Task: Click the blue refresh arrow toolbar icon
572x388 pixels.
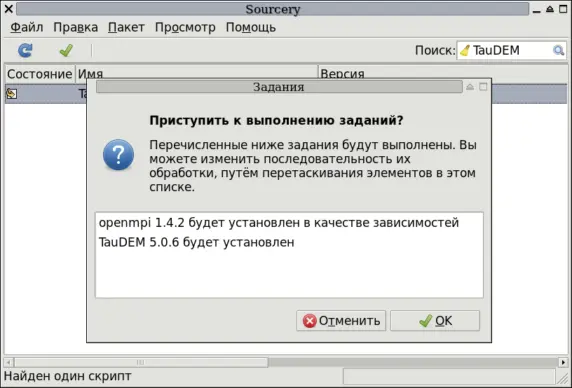Action: tap(25, 50)
